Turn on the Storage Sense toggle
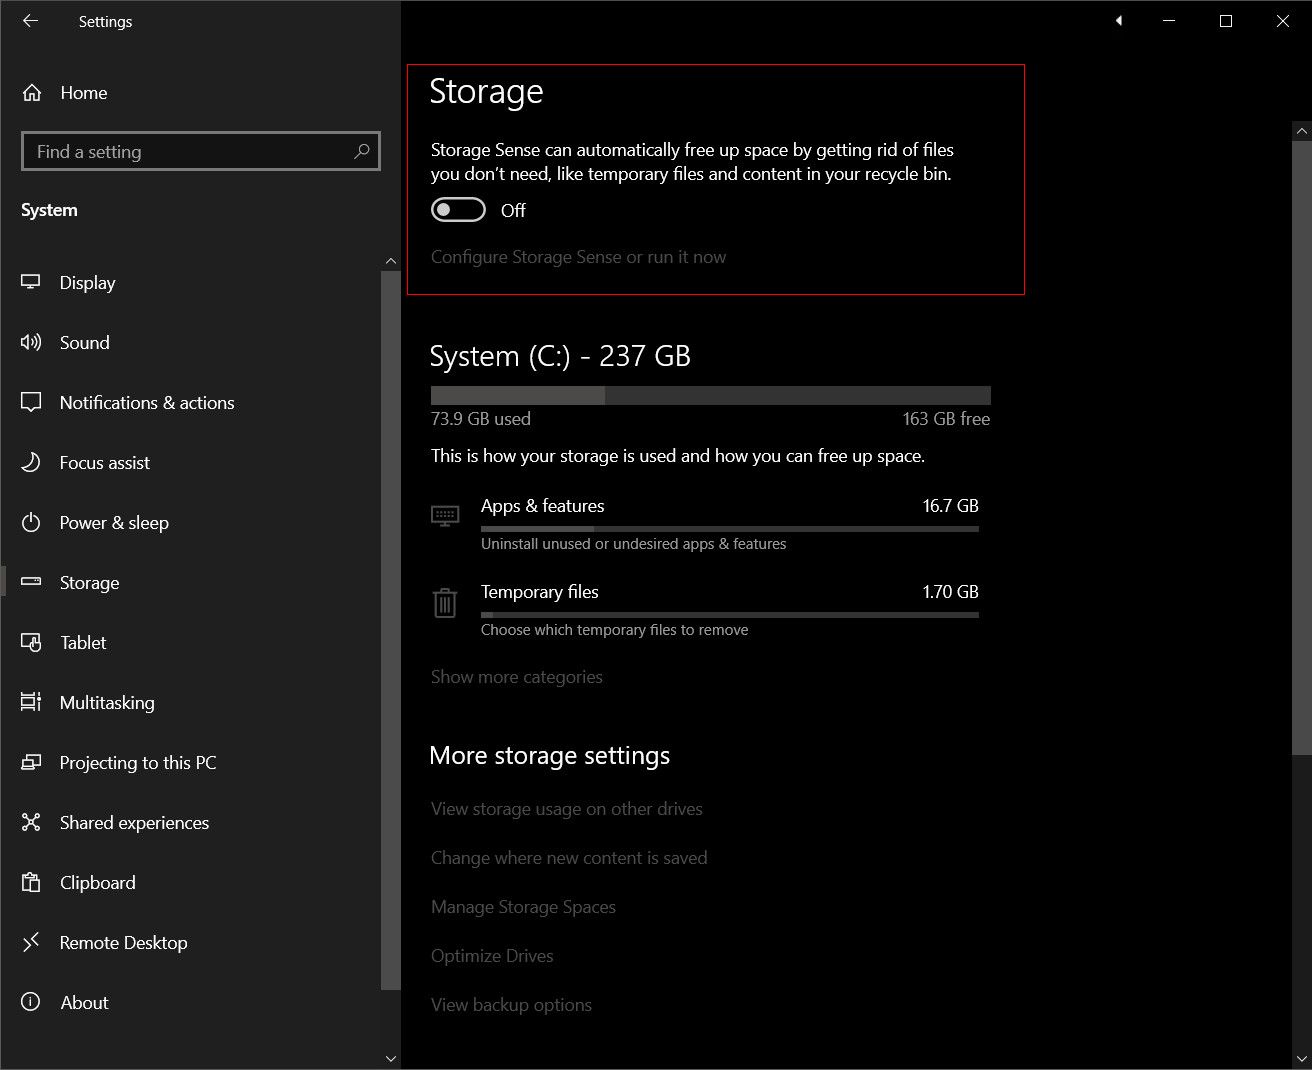Viewport: 1312px width, 1070px height. (458, 210)
